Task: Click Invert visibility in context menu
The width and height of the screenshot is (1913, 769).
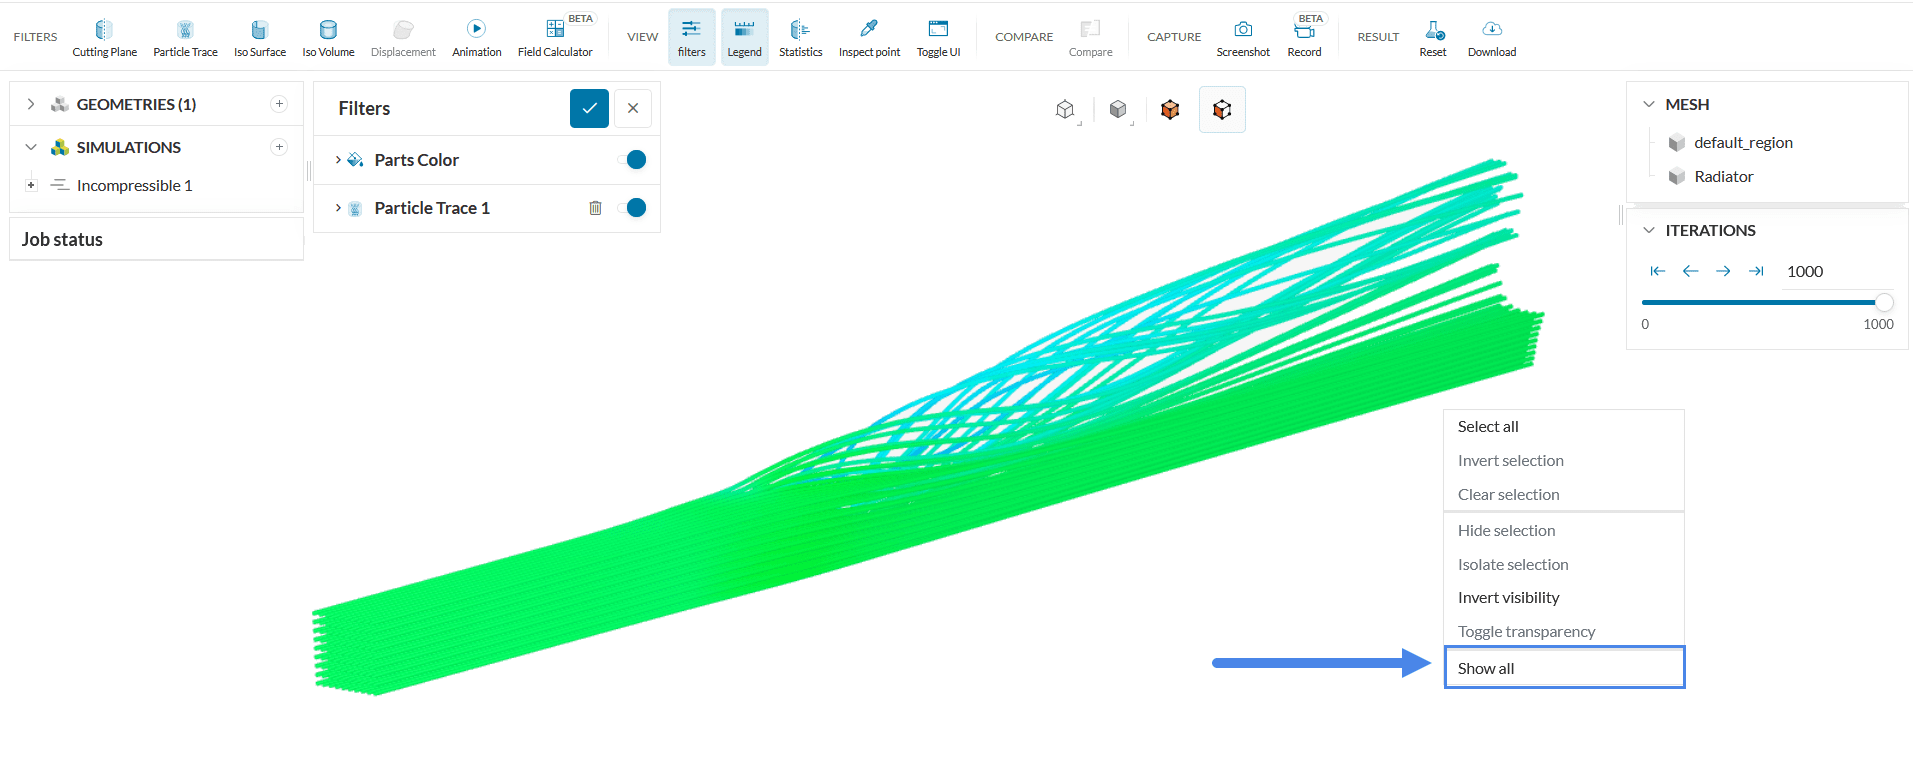Action: 1508,598
